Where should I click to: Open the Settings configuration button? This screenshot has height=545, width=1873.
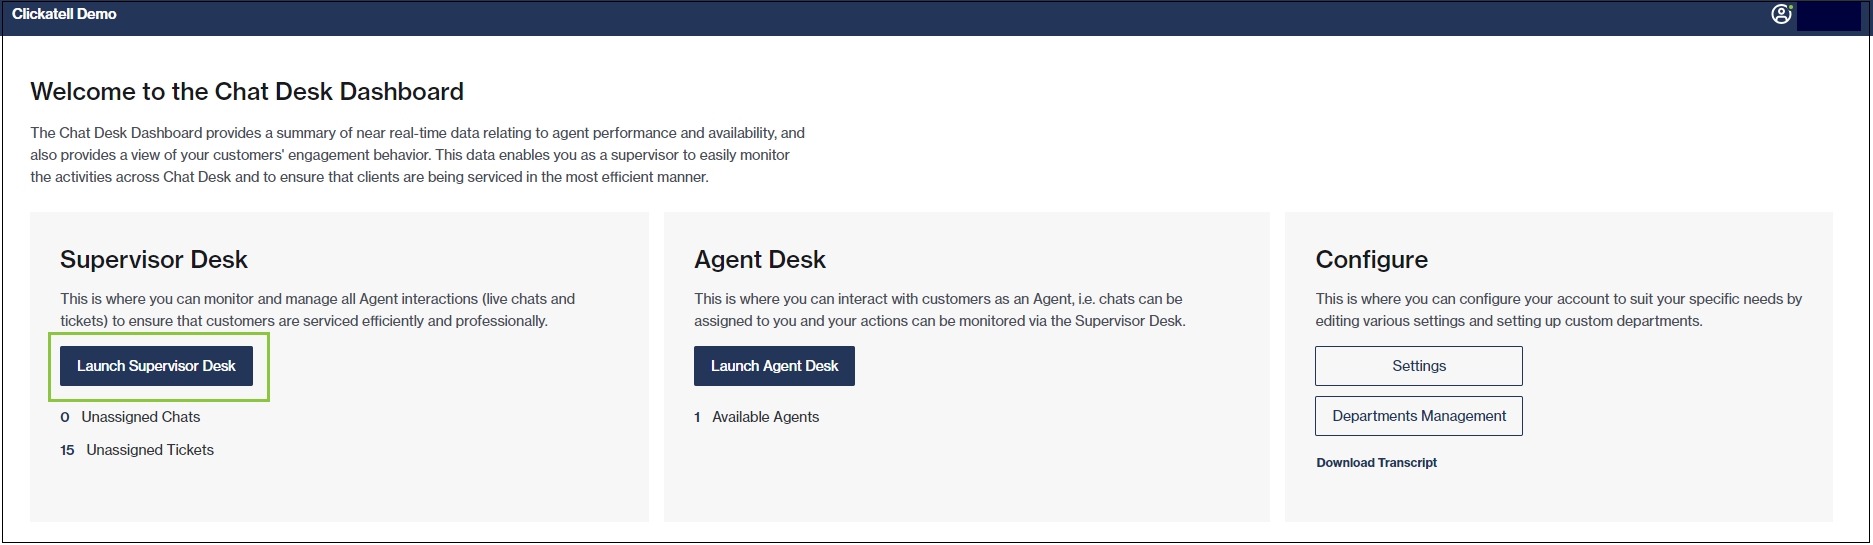(1418, 366)
